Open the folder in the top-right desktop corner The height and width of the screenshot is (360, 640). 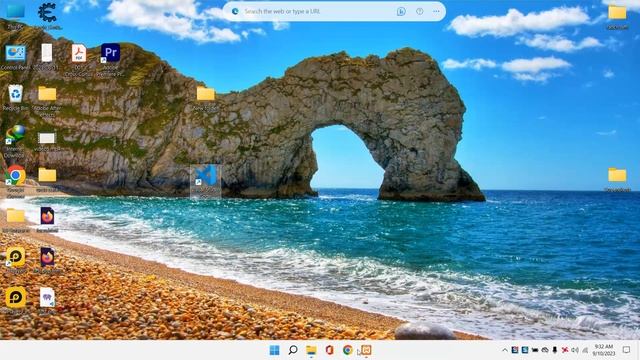click(617, 16)
